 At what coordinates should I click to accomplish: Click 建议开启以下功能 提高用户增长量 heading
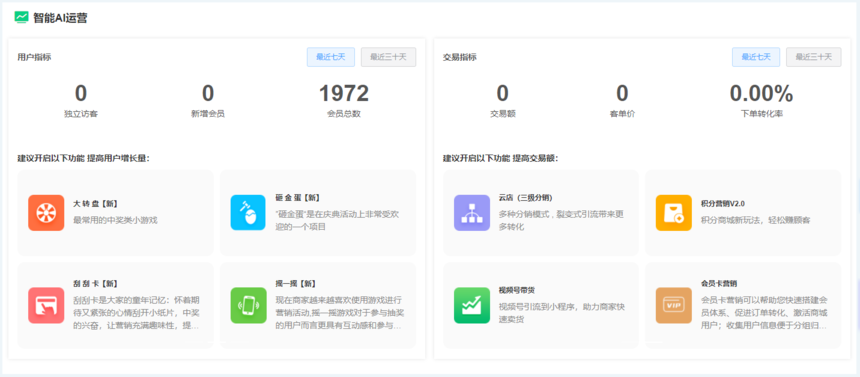(83, 159)
